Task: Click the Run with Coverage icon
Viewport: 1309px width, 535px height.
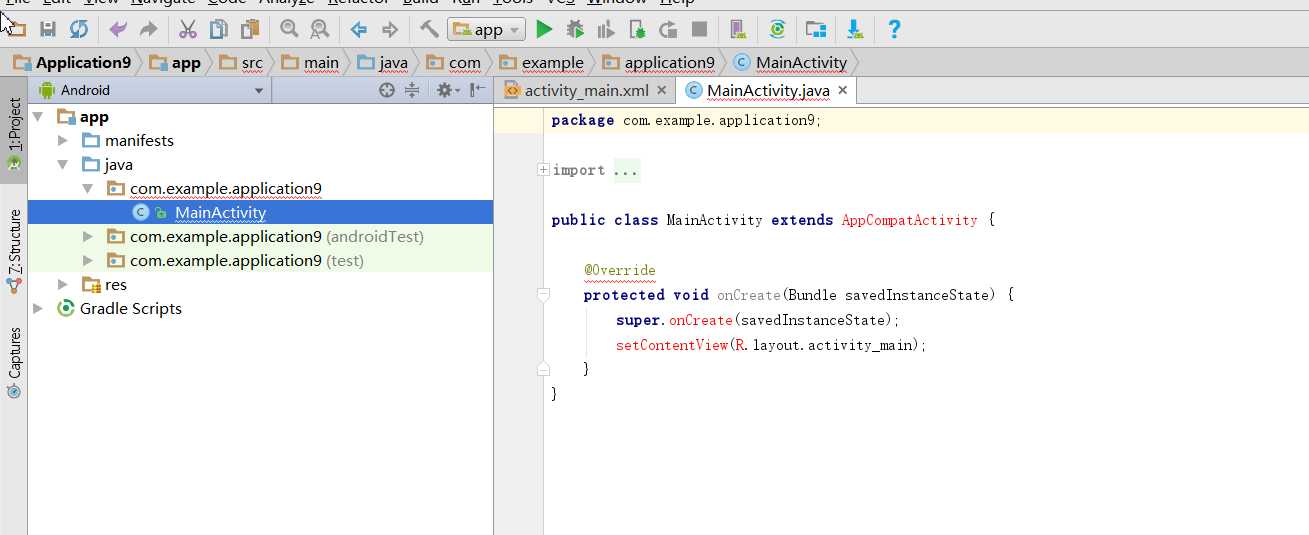Action: point(605,29)
